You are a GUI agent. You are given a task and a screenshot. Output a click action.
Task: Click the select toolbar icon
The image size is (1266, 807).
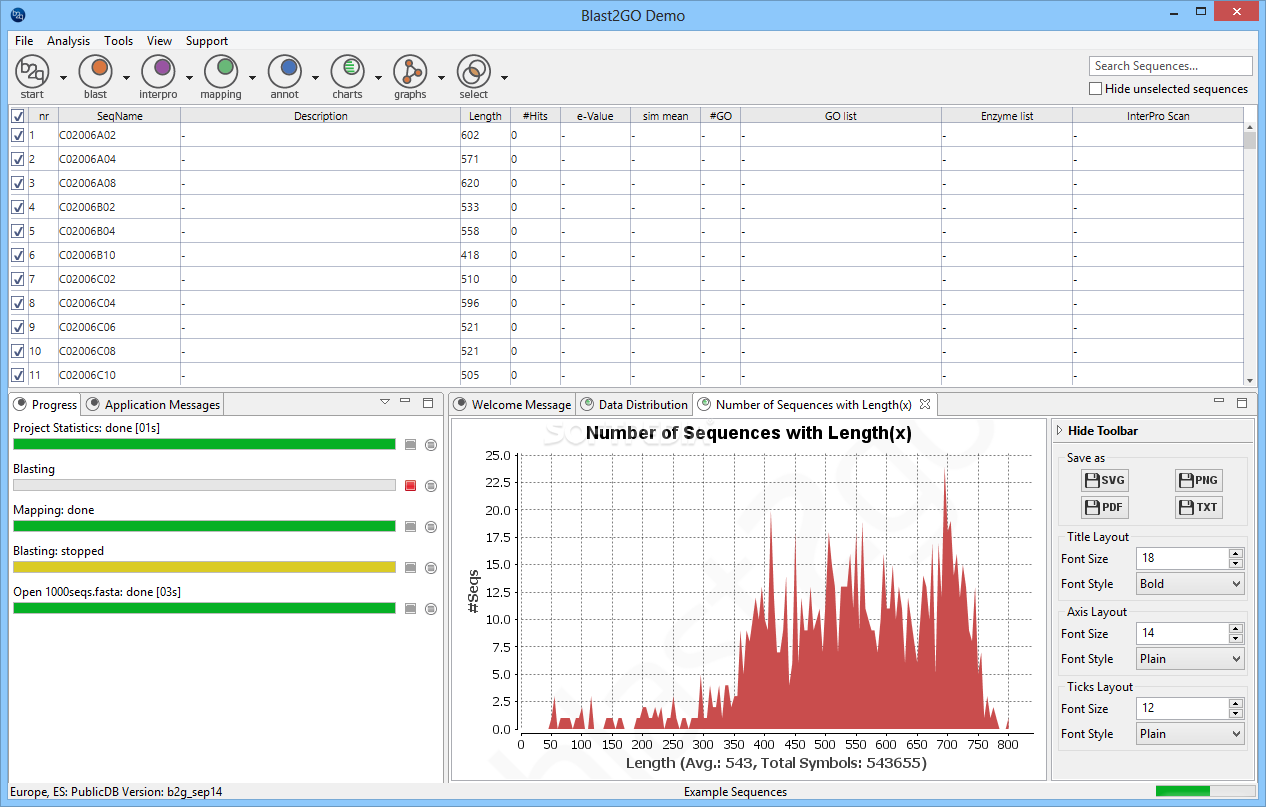click(x=473, y=71)
